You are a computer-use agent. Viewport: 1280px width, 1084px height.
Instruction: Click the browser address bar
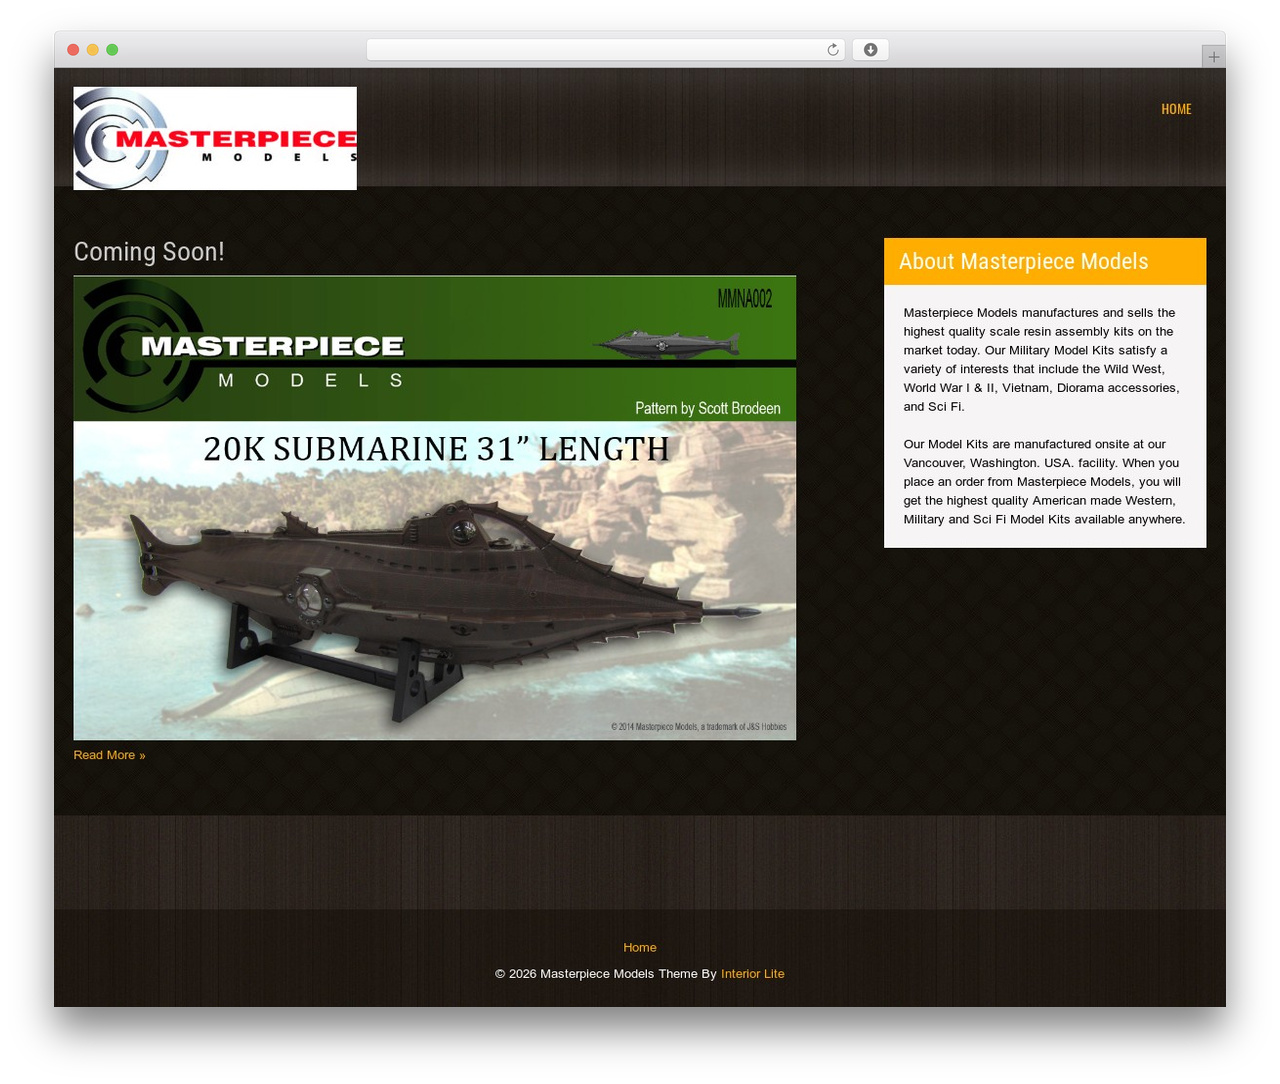[x=605, y=50]
